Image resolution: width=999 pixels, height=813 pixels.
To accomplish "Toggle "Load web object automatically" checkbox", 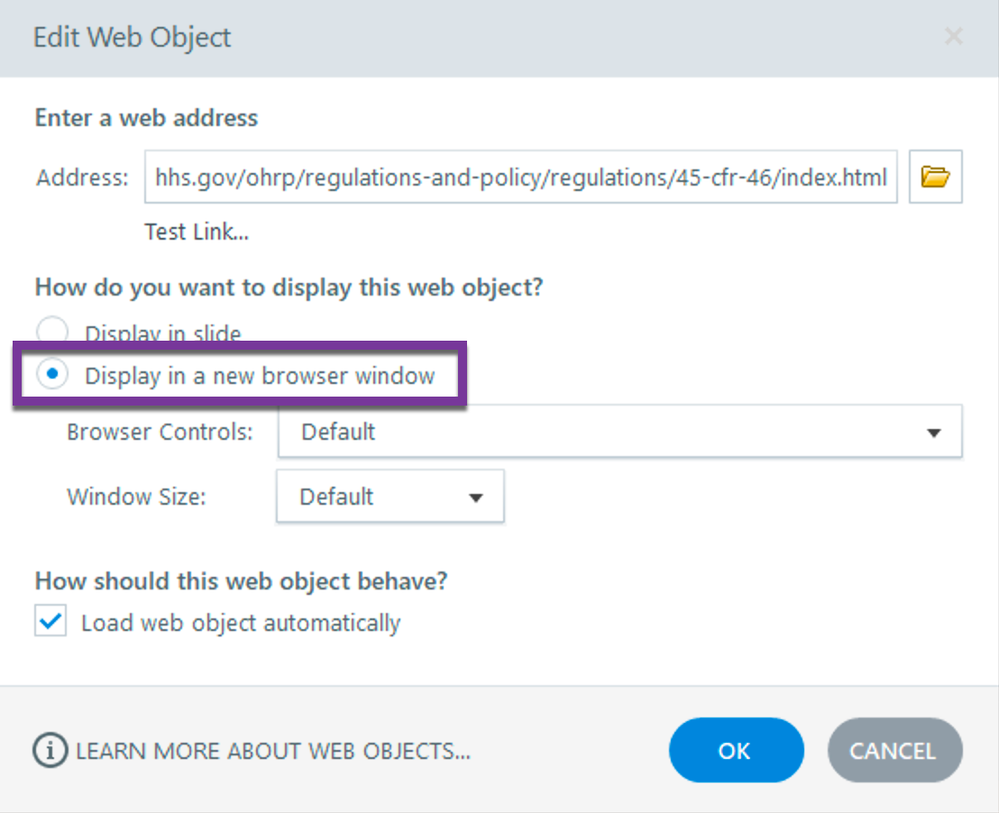I will (x=51, y=622).
